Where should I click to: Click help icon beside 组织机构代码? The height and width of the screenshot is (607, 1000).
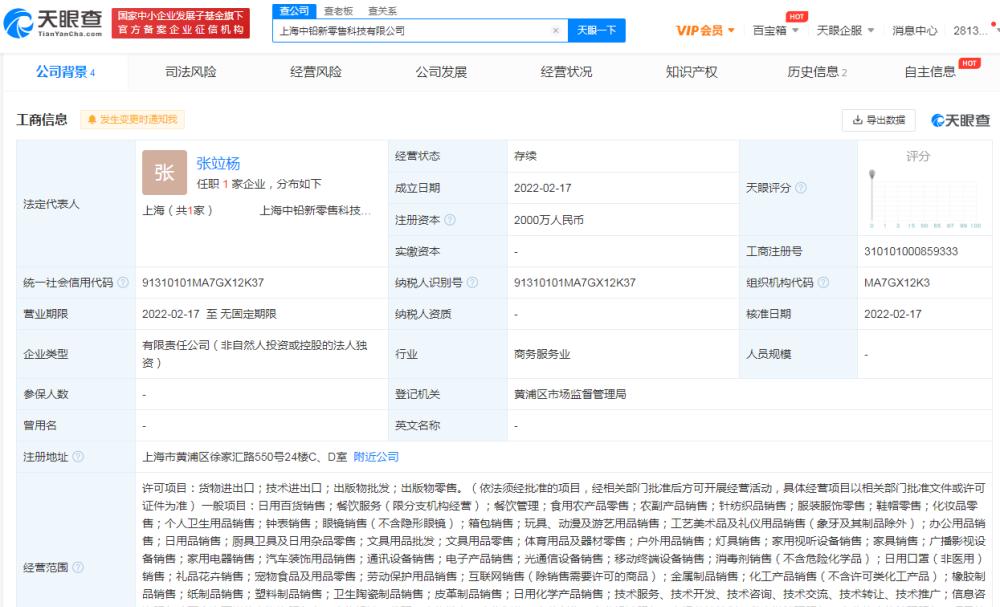823,282
